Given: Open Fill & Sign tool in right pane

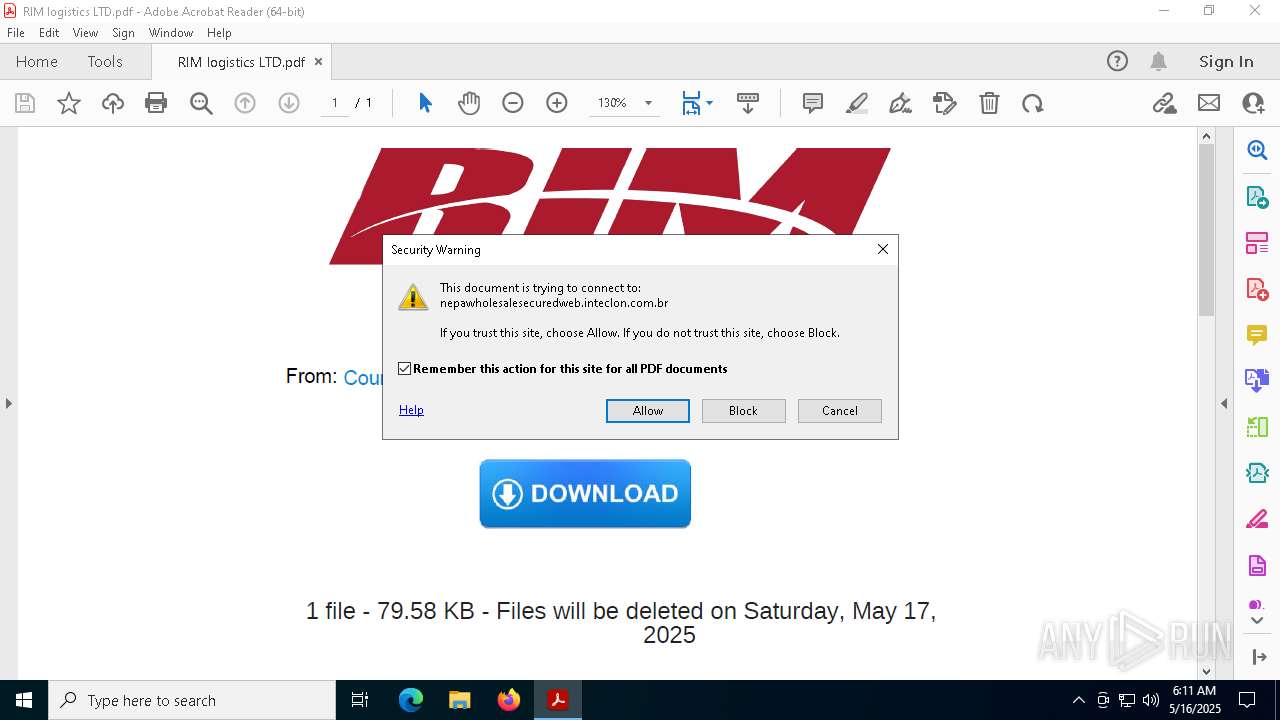Looking at the screenshot, I should click(x=1257, y=519).
